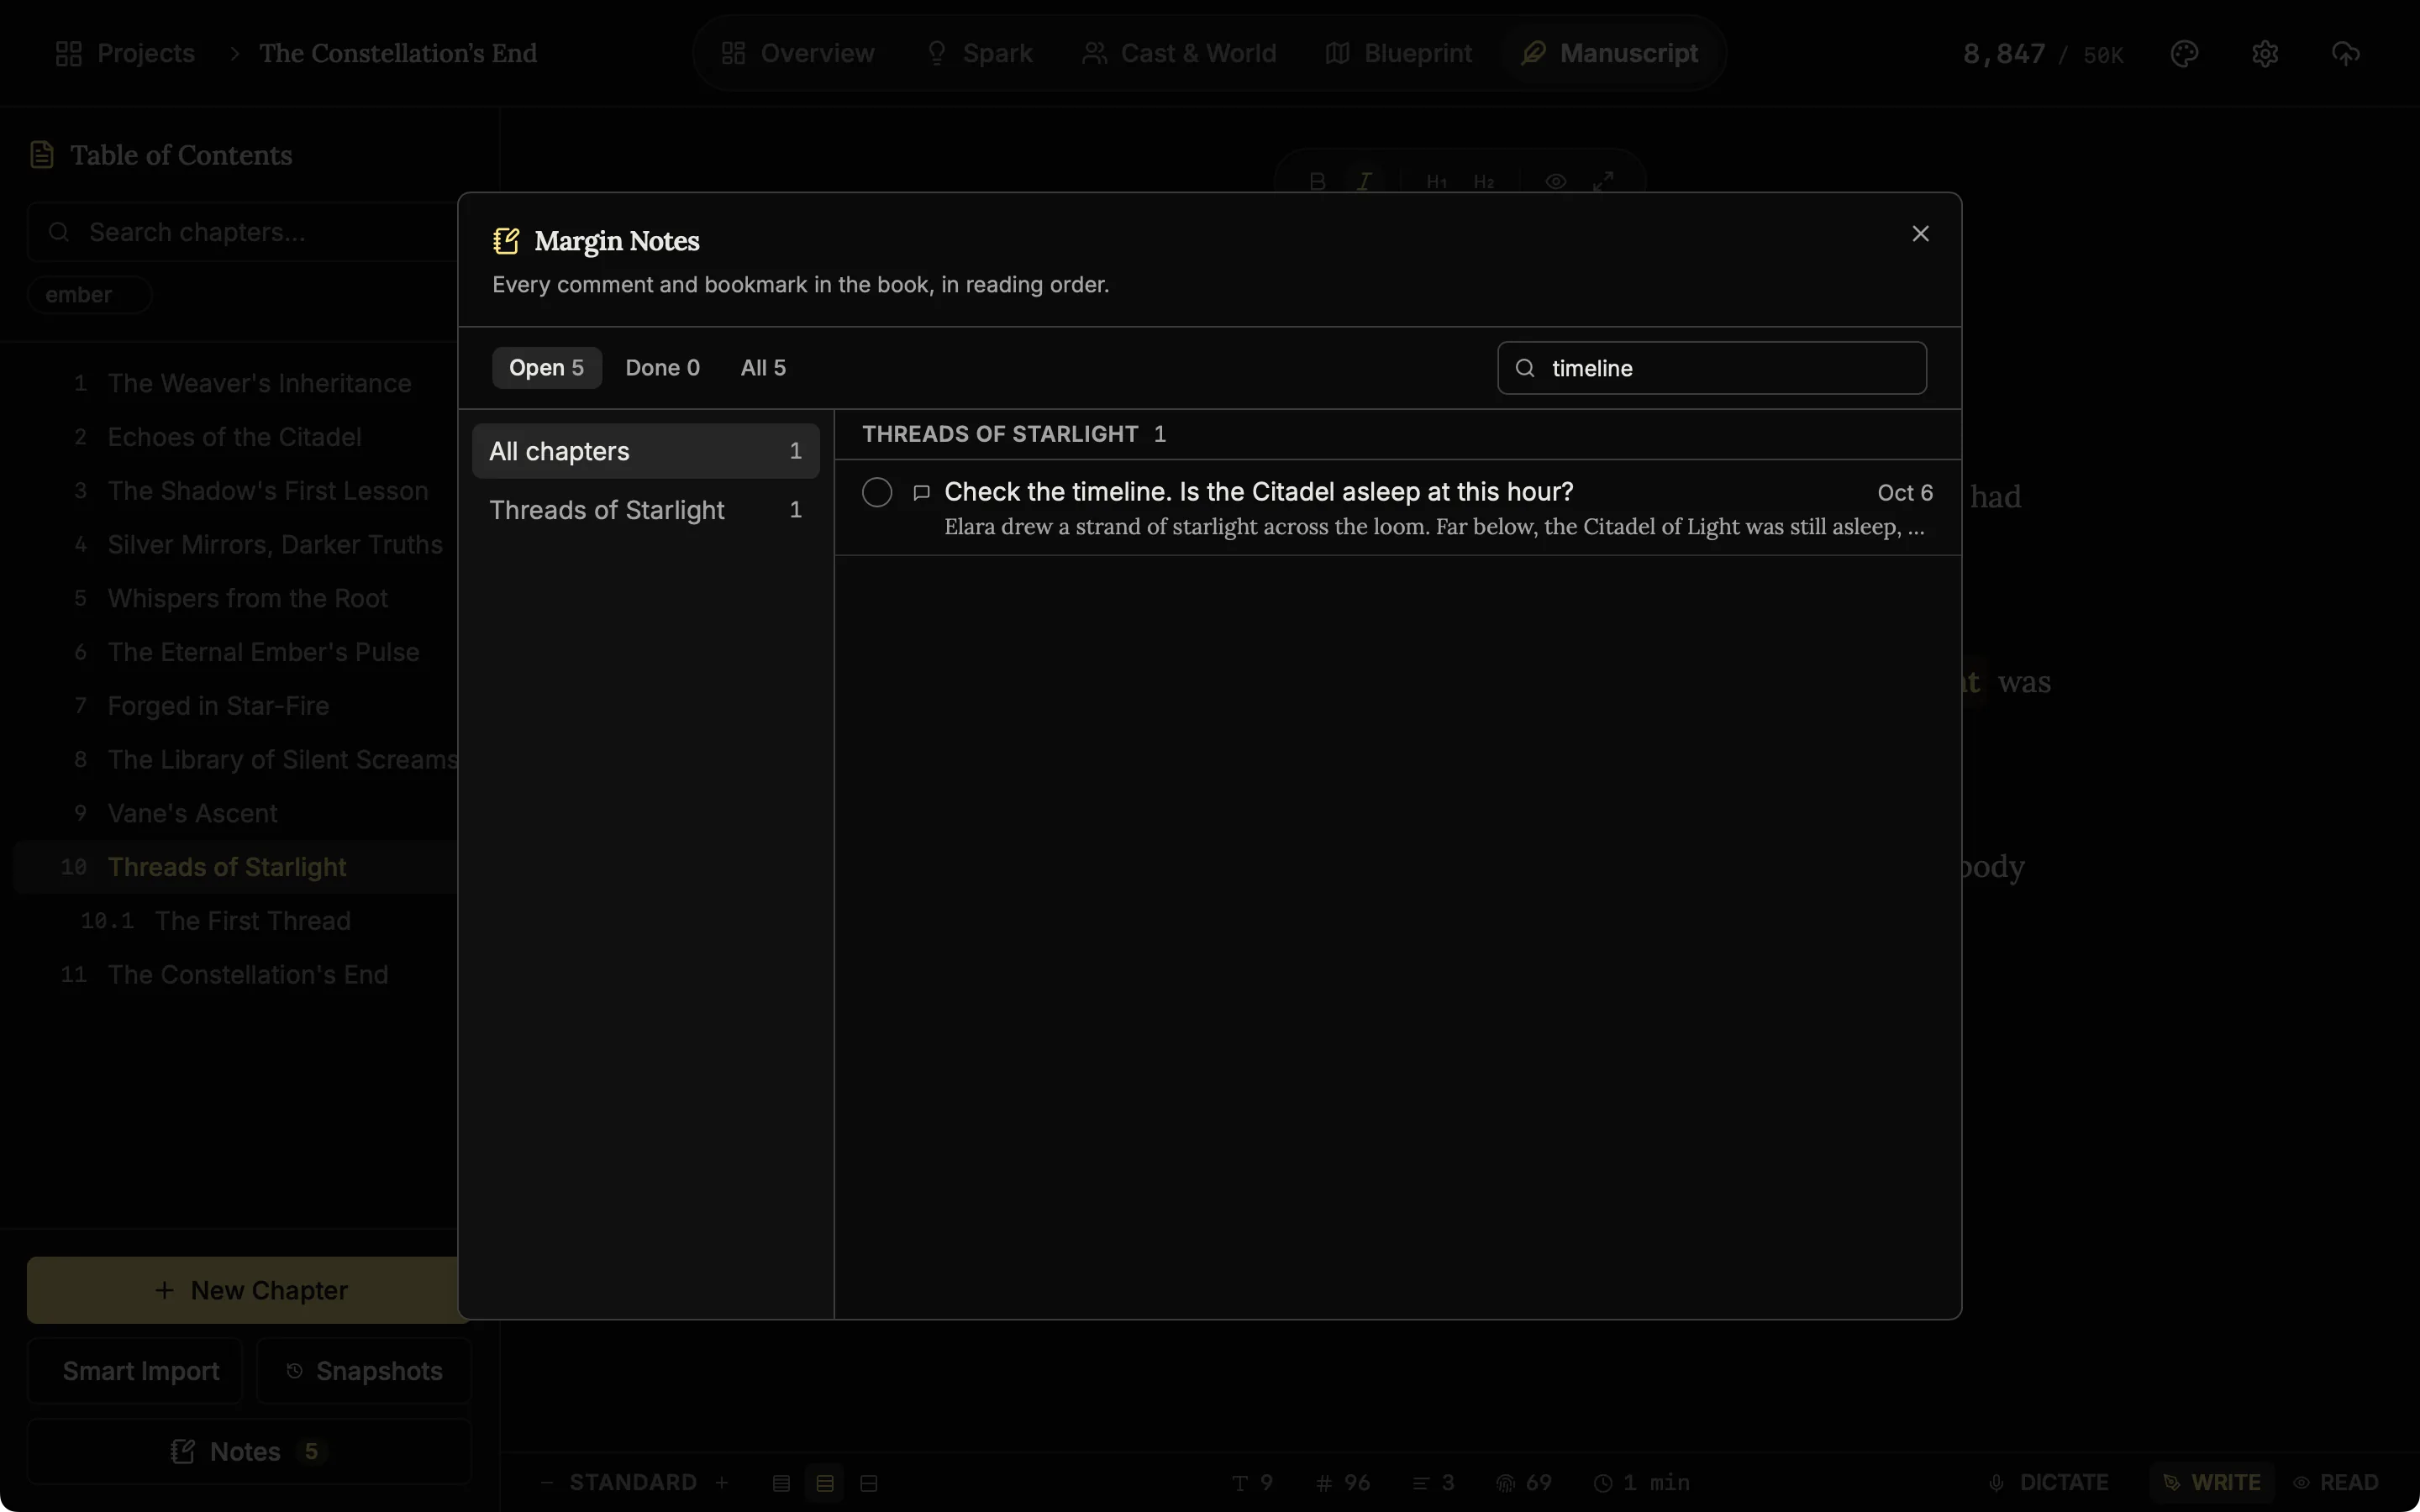Switch to Read mode
2420x1512 pixels.
(x=2335, y=1482)
